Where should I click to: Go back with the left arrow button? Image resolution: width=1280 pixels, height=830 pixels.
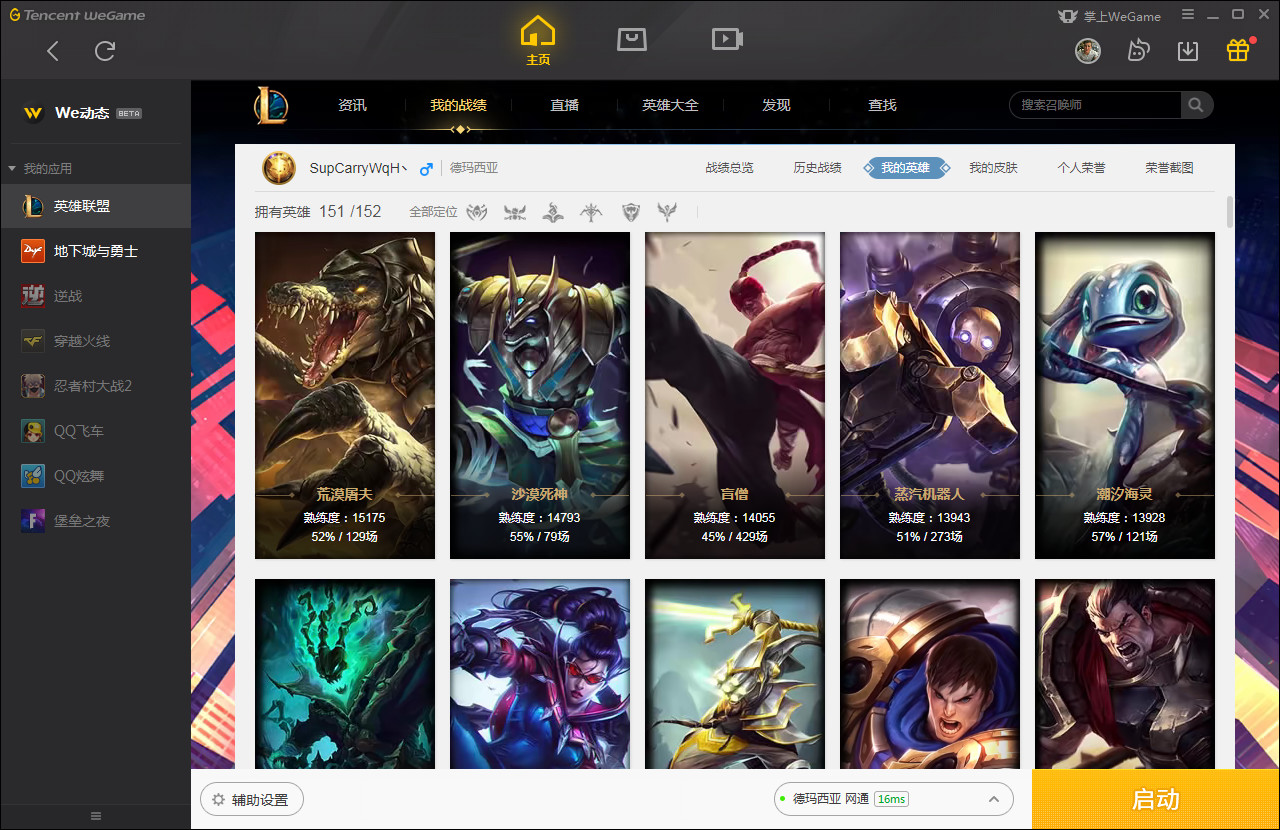pyautogui.click(x=53, y=51)
